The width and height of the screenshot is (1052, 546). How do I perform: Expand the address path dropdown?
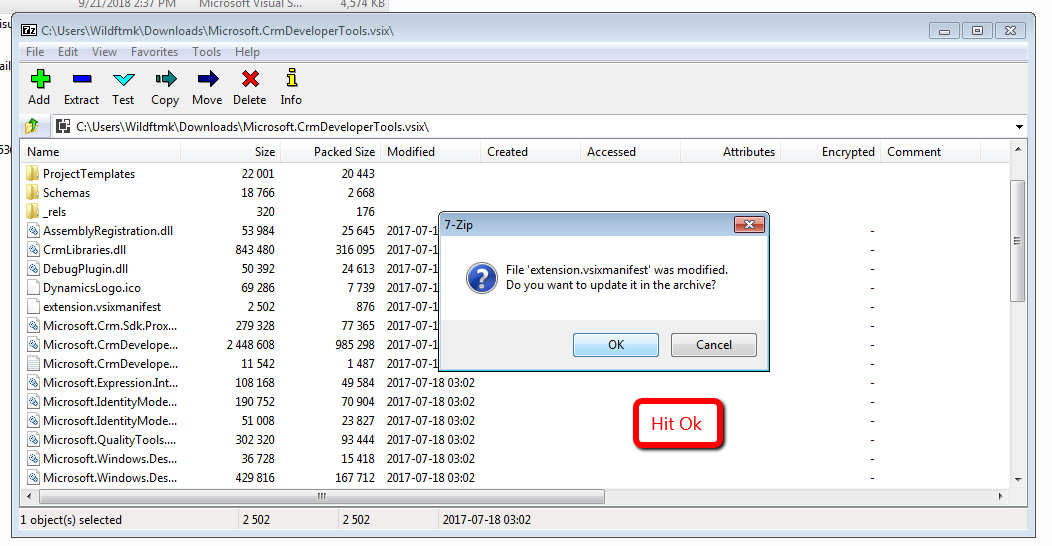1019,127
